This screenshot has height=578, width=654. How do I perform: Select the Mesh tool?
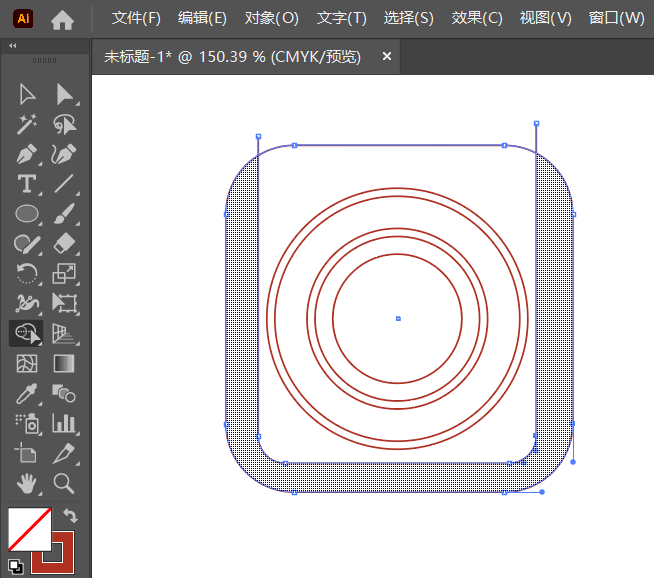[27, 363]
